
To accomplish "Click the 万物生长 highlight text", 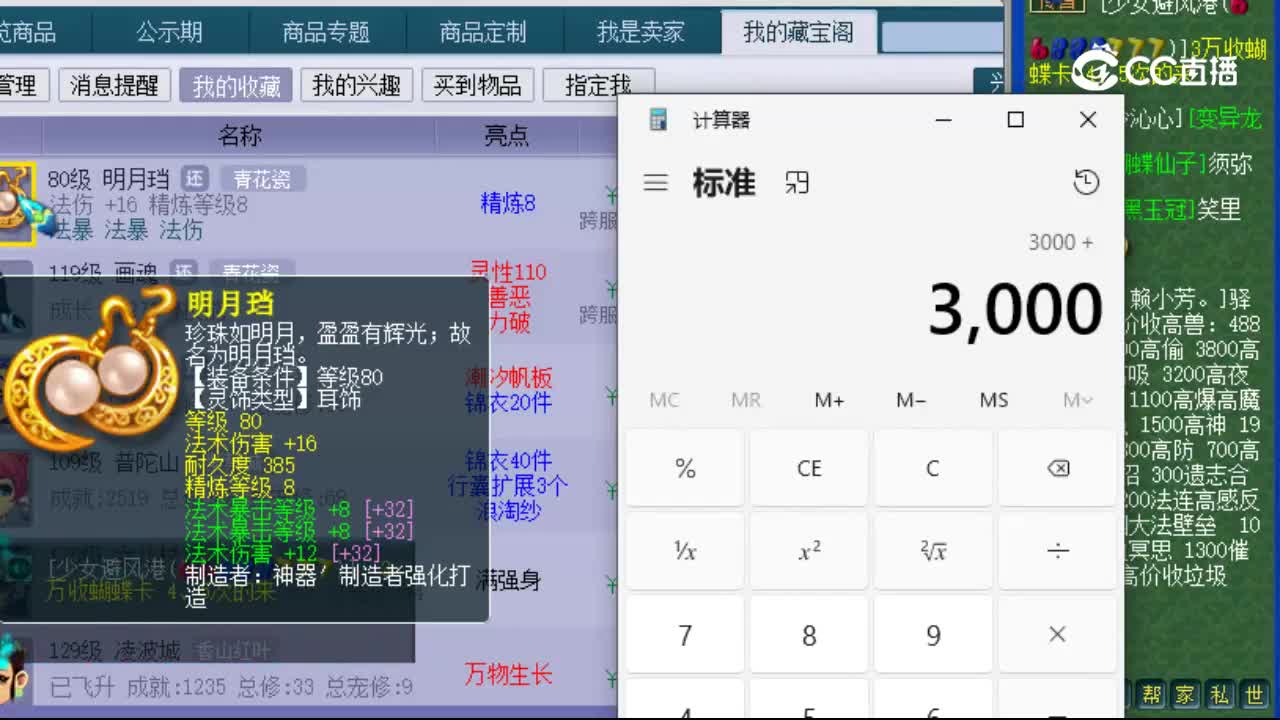I will pyautogui.click(x=508, y=674).
